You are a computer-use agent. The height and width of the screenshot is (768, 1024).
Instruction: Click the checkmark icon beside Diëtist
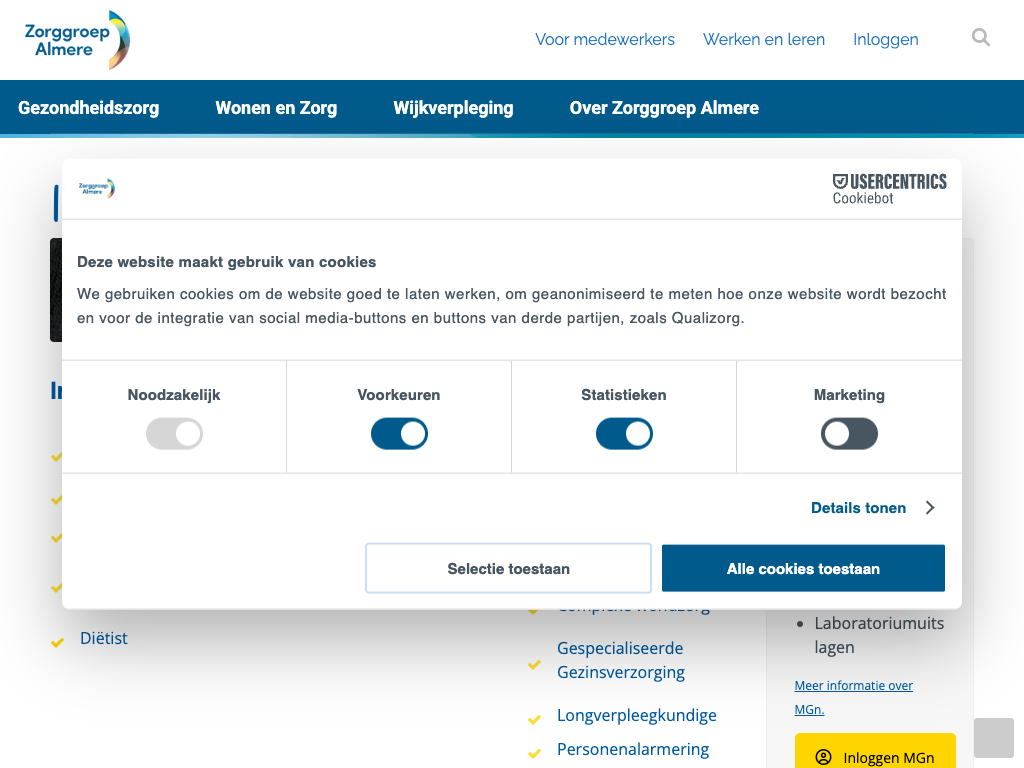click(58, 641)
